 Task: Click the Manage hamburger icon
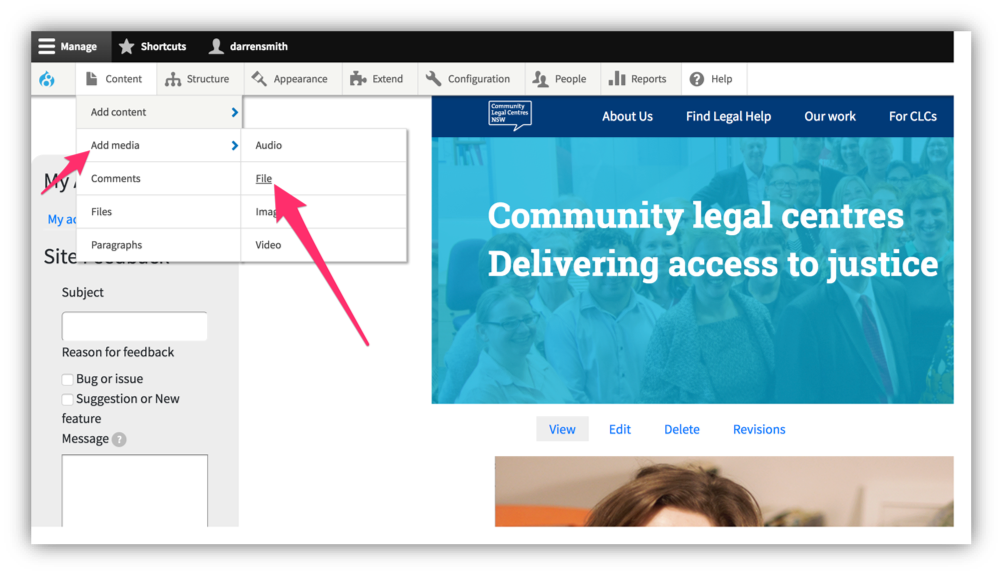46,46
